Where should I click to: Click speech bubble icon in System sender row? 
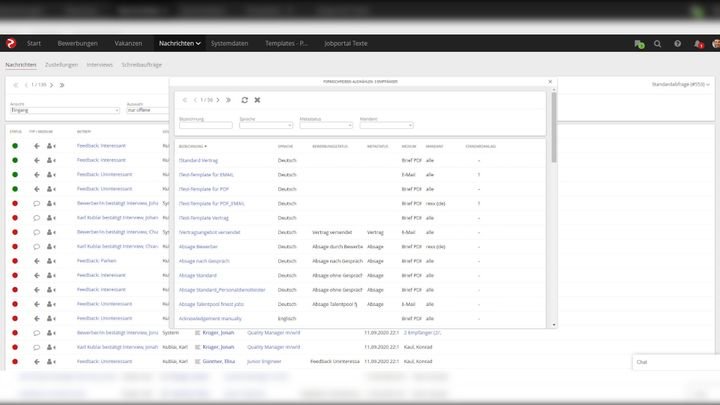36,333
